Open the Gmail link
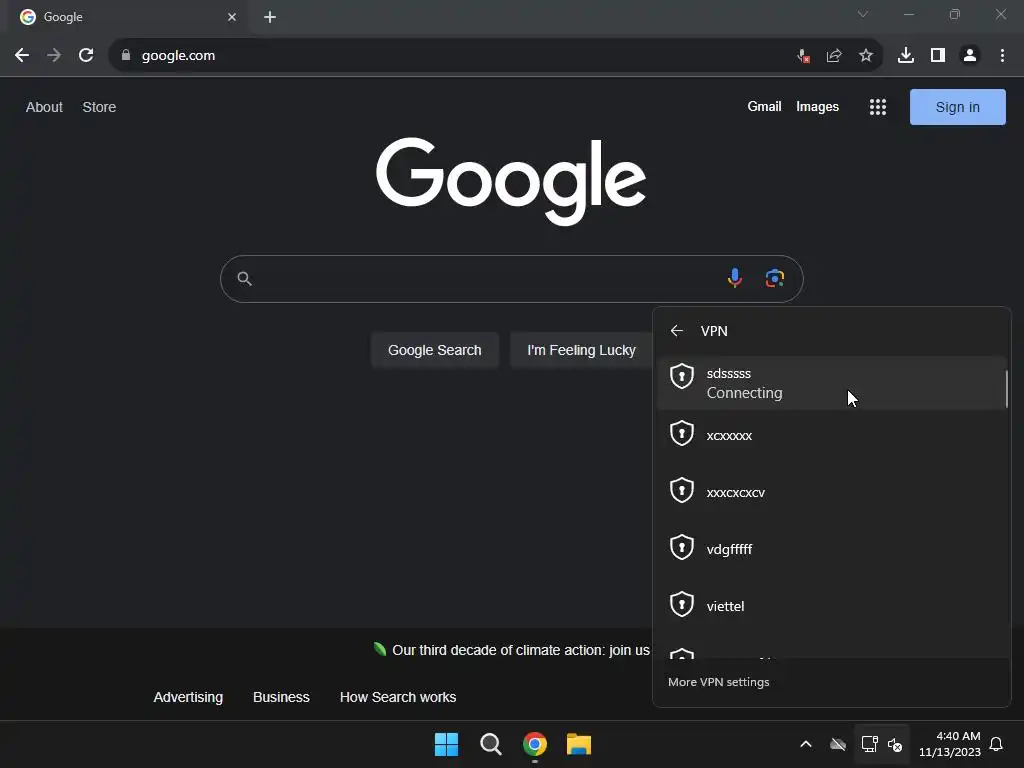This screenshot has width=1024, height=768. [x=764, y=106]
